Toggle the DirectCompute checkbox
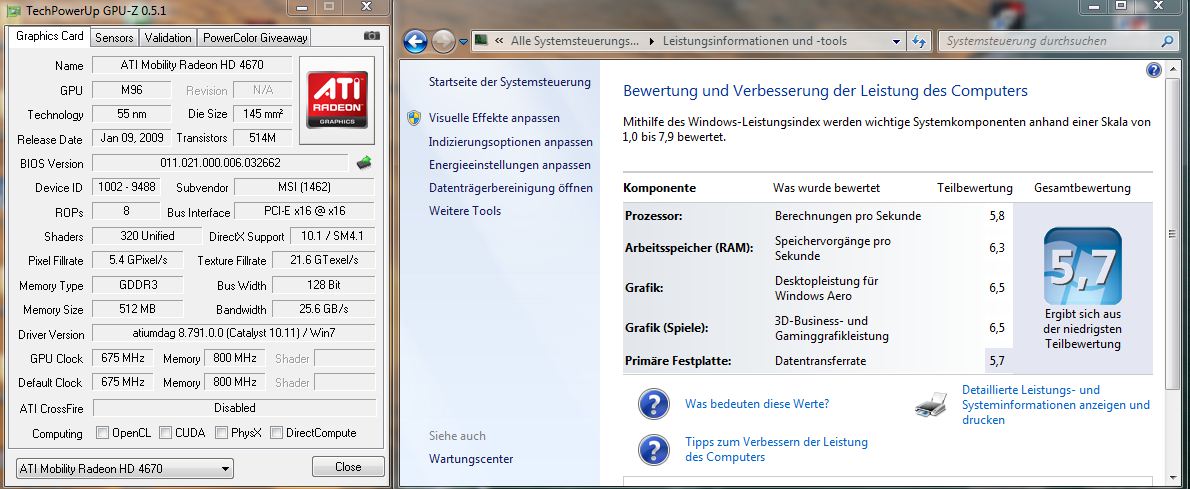The height and width of the screenshot is (489, 1190). click(x=276, y=433)
